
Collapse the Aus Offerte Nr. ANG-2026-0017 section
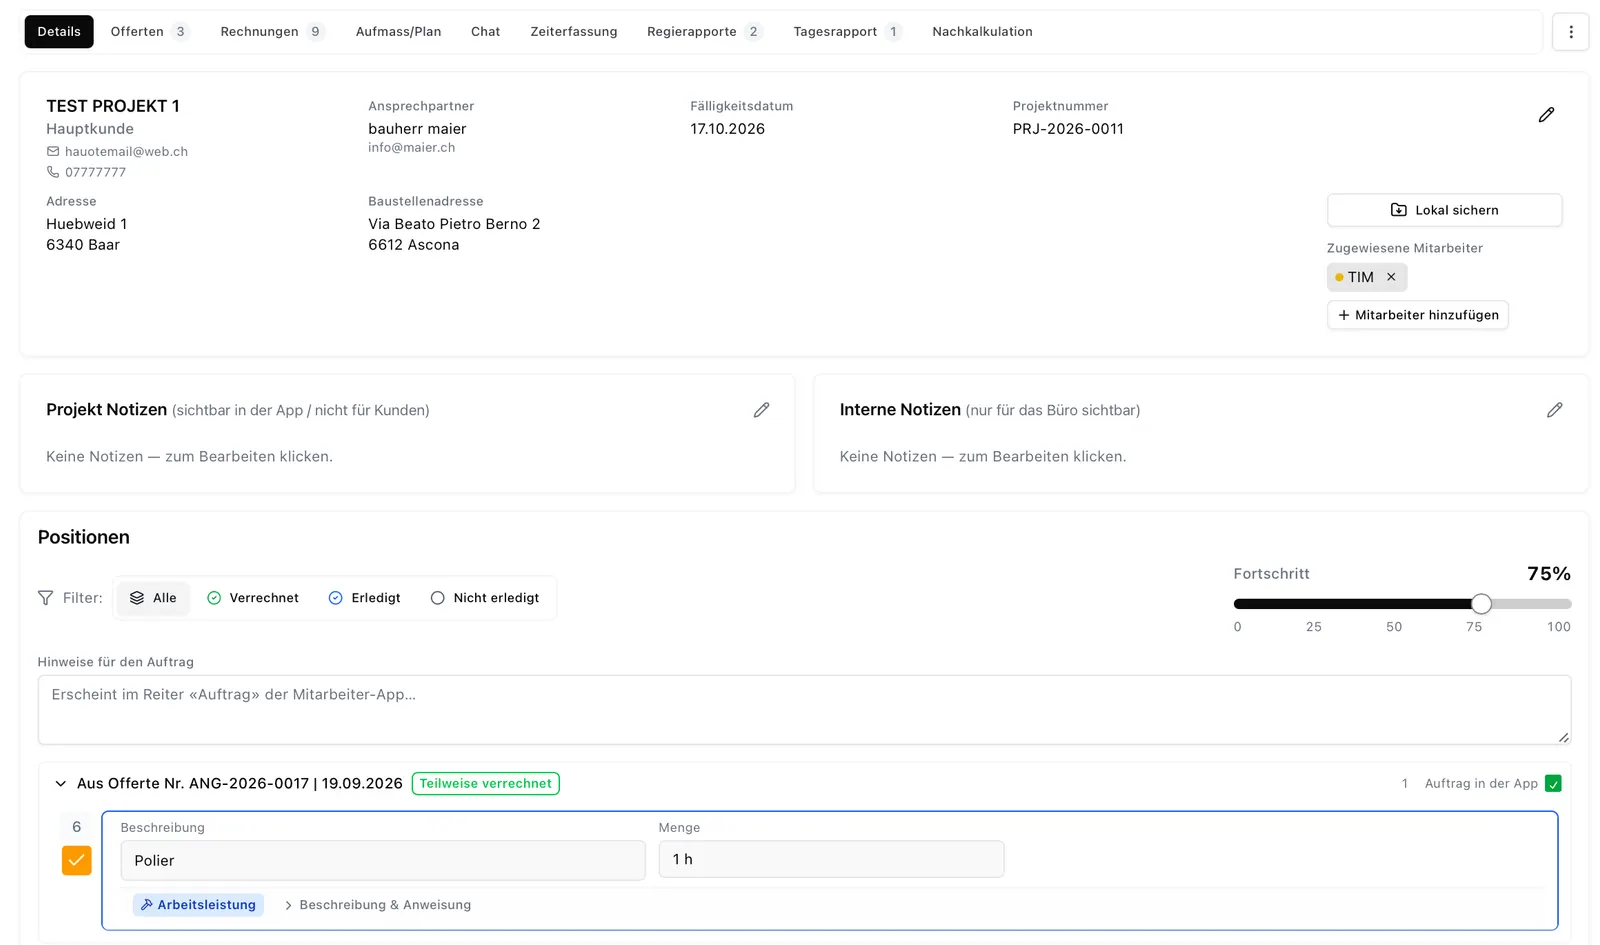click(60, 783)
